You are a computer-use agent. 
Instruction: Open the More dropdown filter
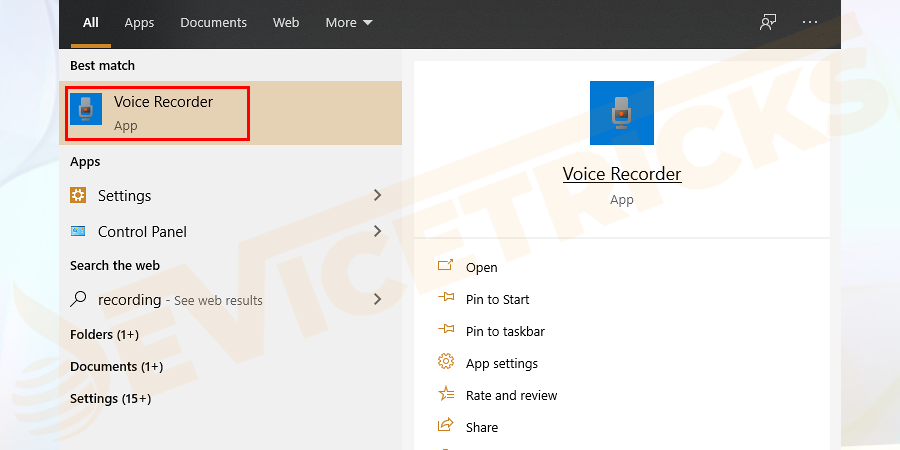tap(349, 23)
